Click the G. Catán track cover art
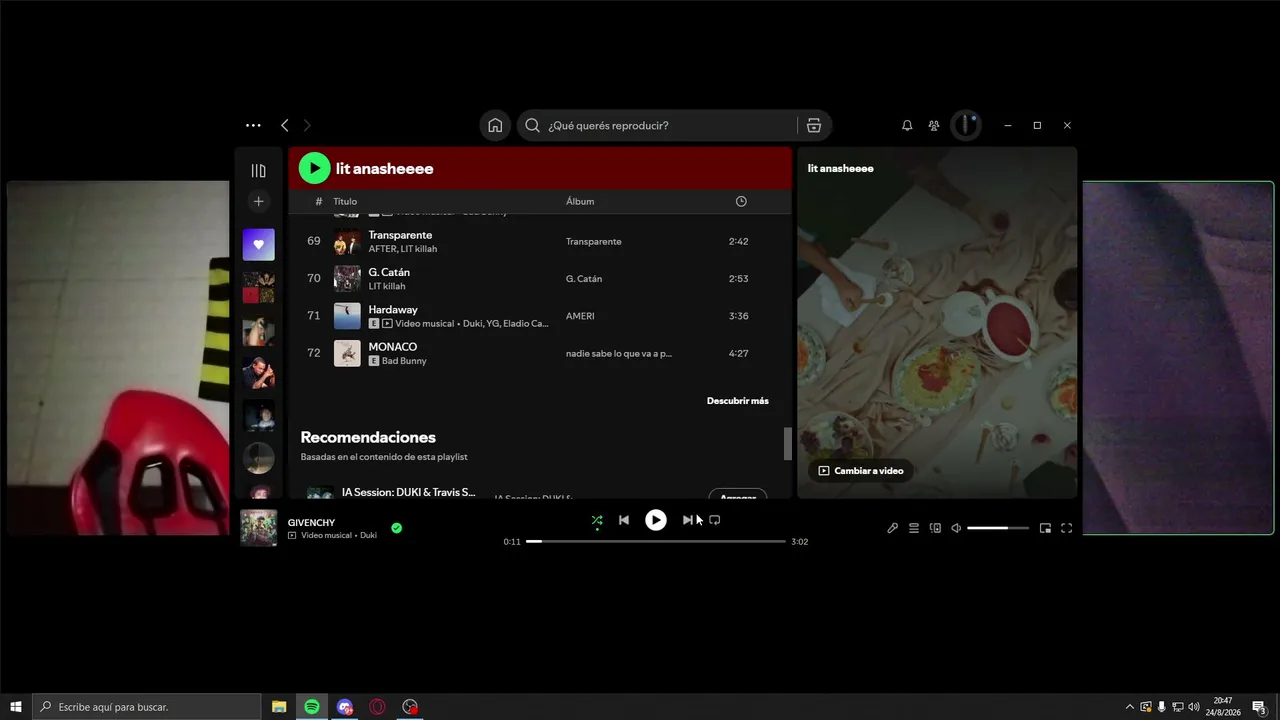 click(x=347, y=278)
